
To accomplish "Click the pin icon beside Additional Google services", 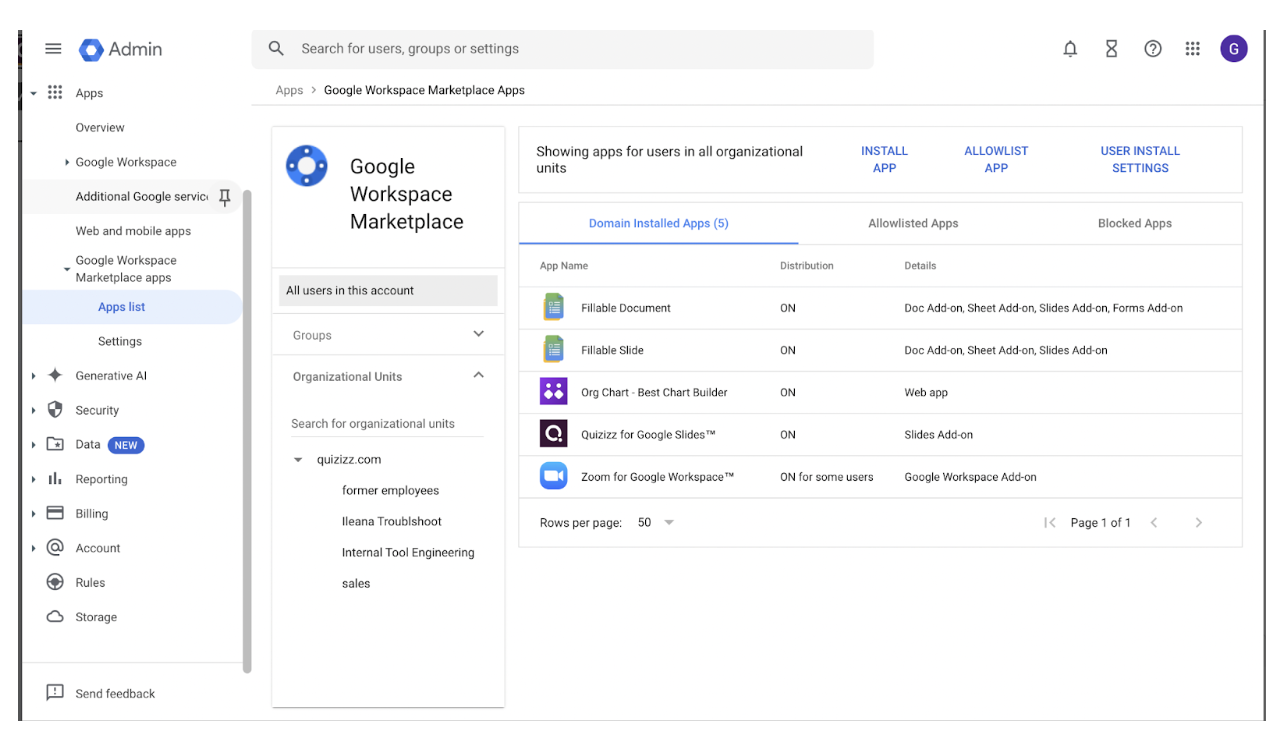I will click(x=224, y=197).
